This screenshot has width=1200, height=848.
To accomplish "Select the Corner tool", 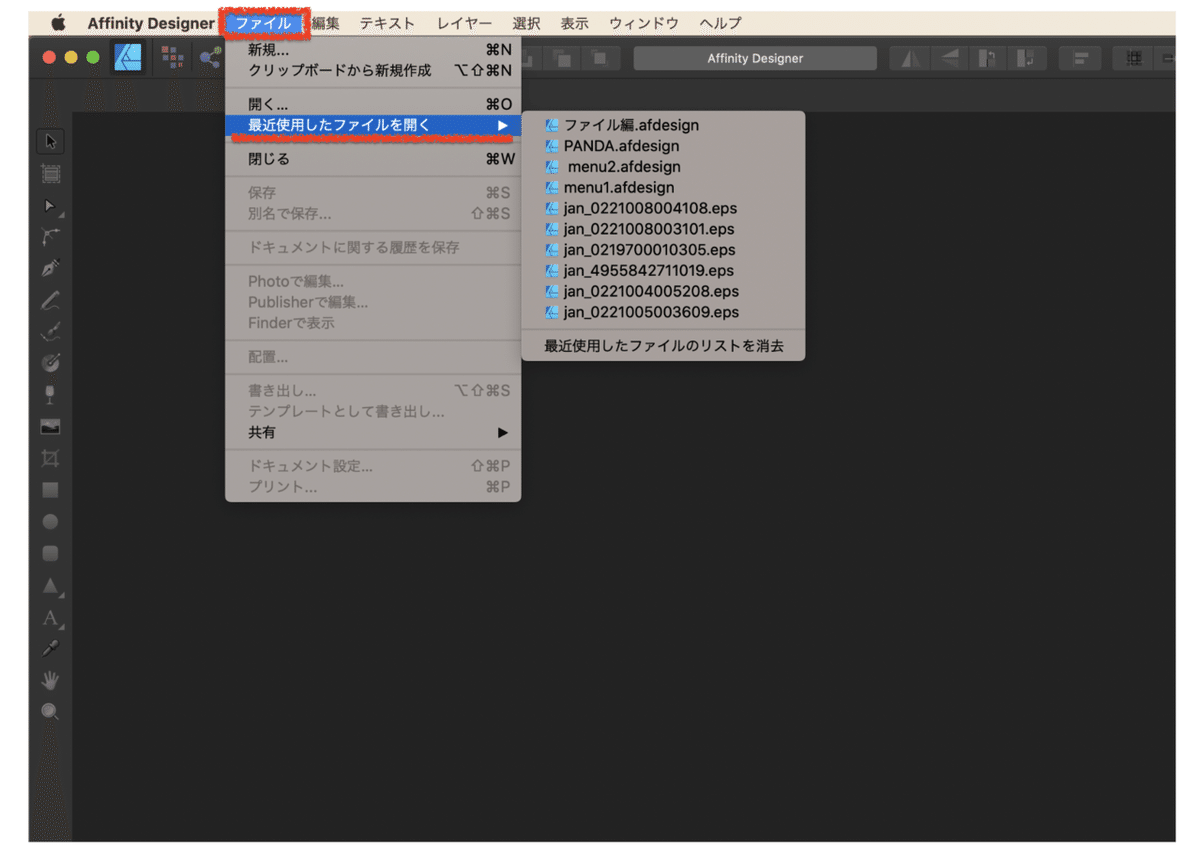I will point(50,237).
